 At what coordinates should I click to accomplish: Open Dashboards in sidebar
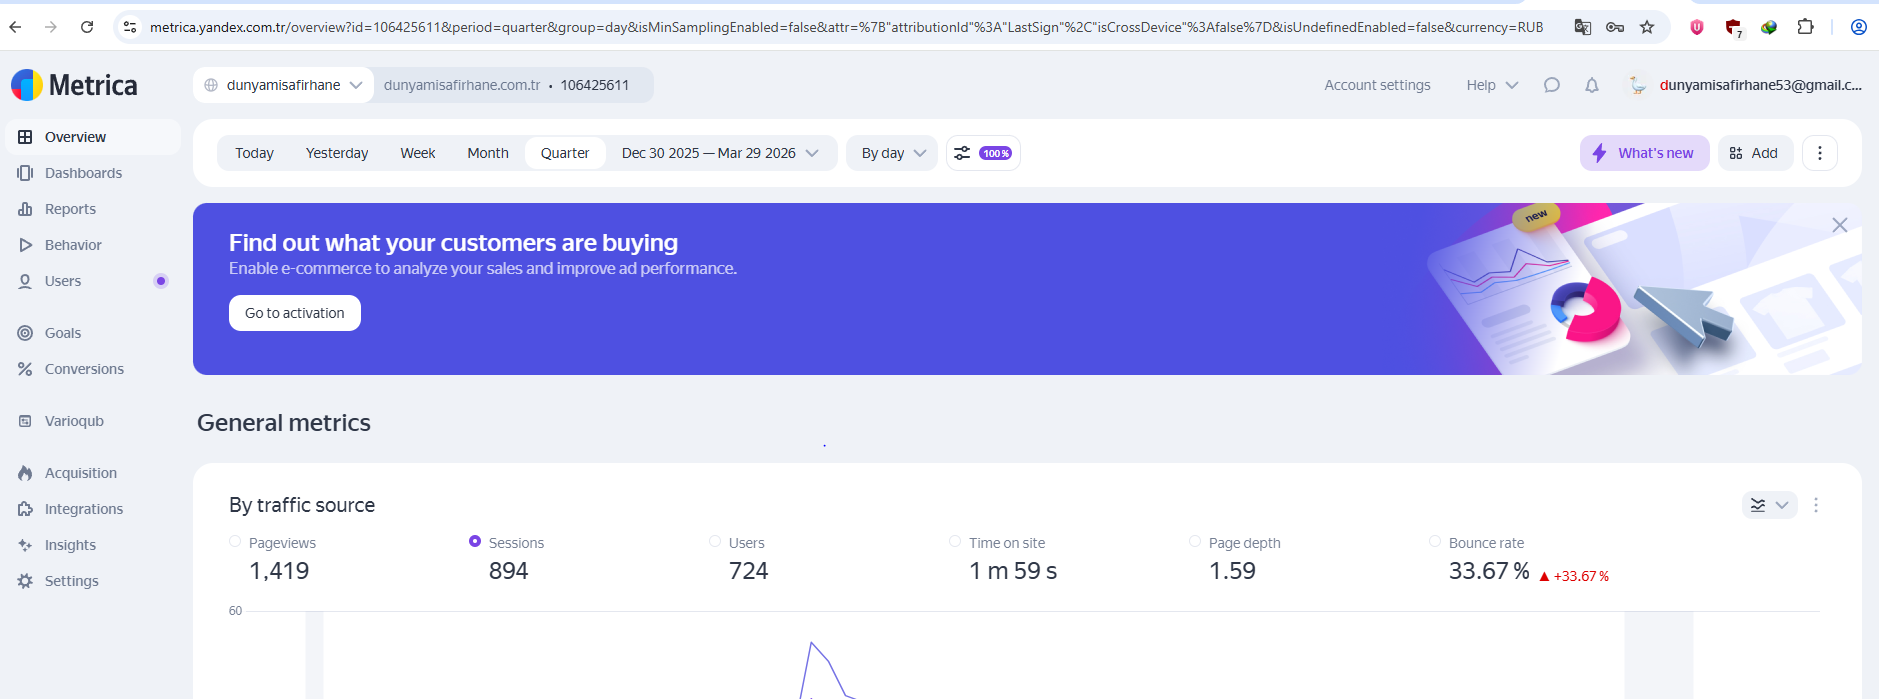[x=93, y=173]
